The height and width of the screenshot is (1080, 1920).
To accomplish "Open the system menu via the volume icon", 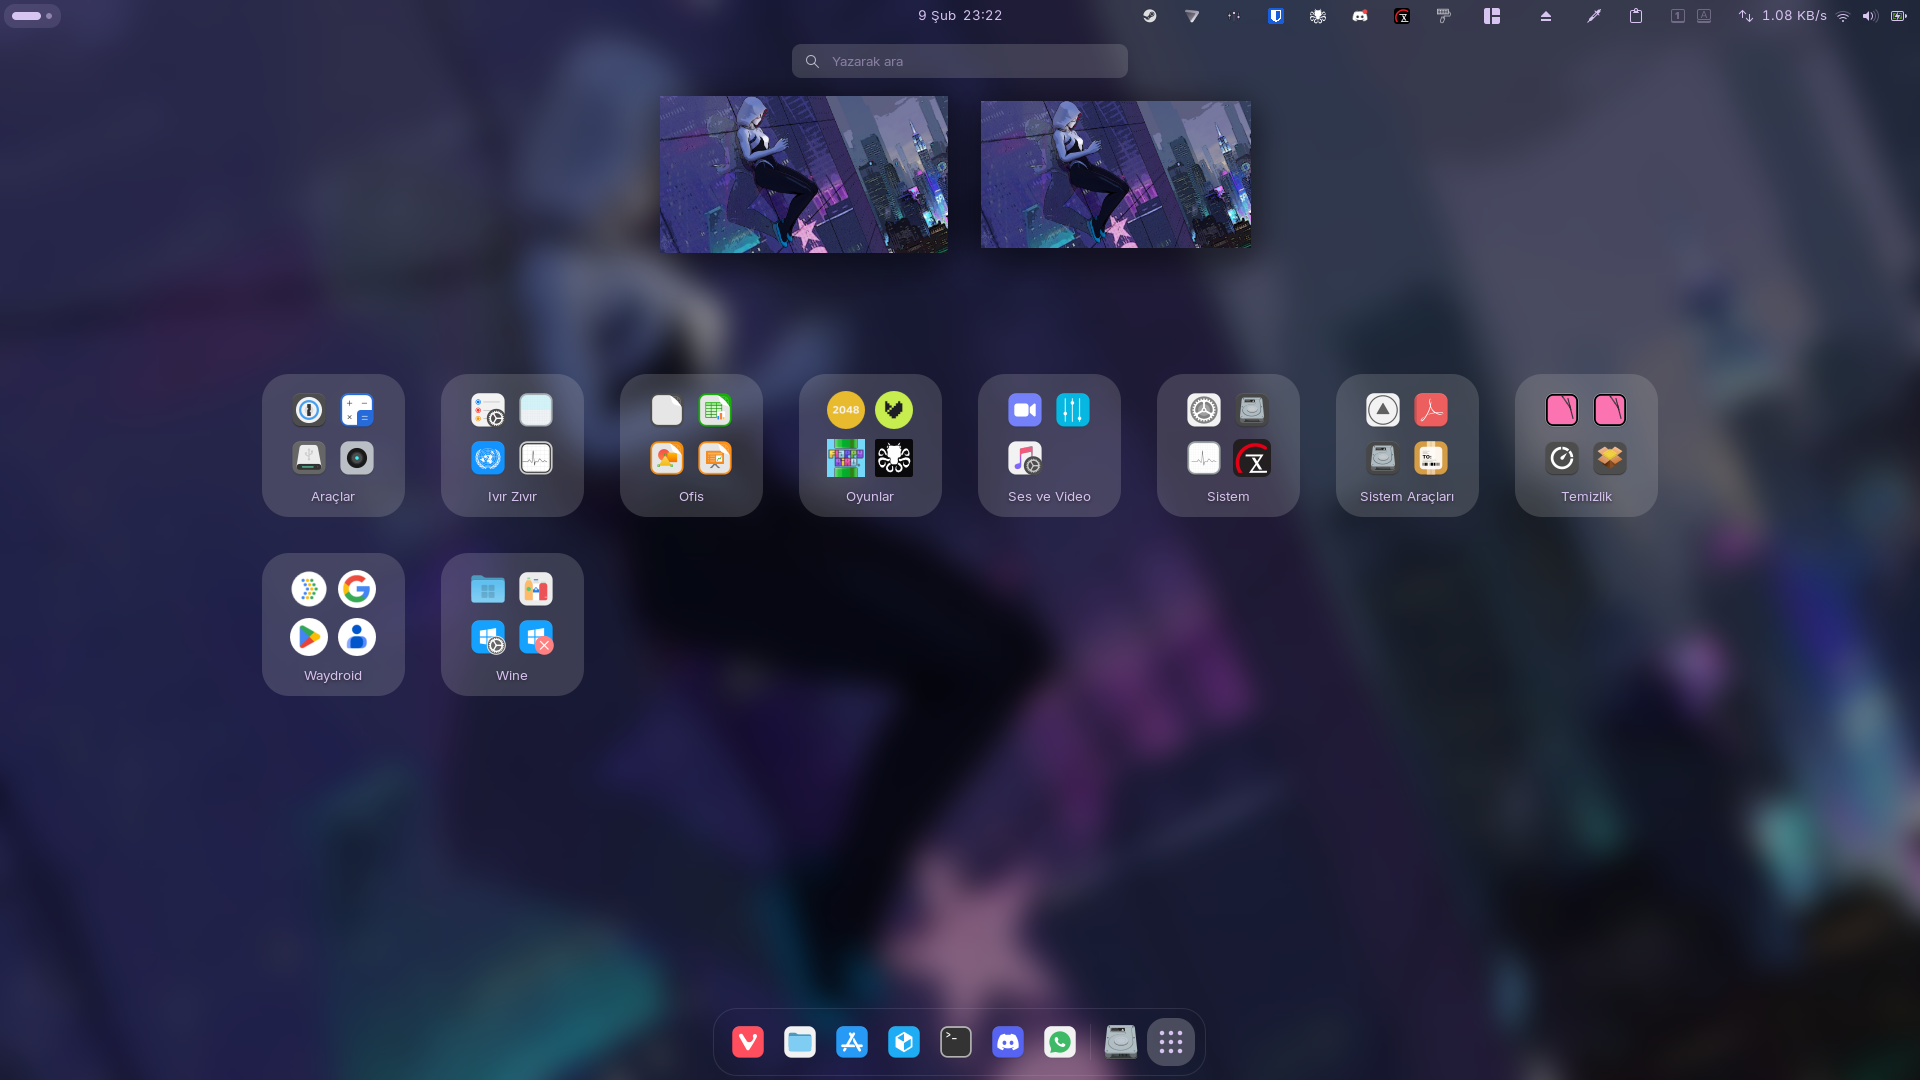I will [x=1870, y=16].
